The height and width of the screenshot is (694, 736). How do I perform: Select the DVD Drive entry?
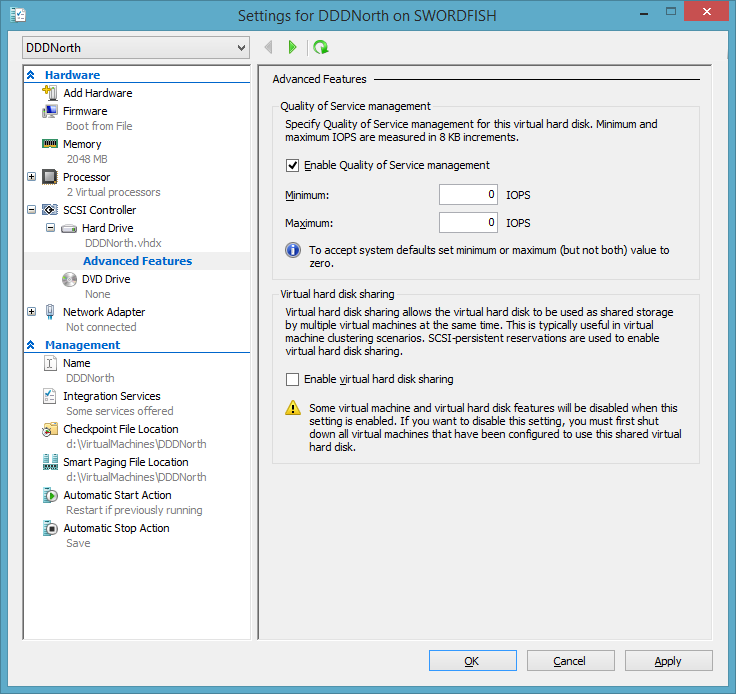(106, 279)
